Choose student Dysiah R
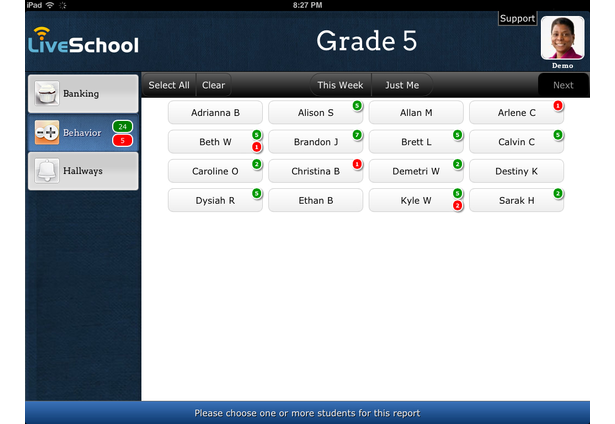The height and width of the screenshot is (424, 615). coord(215,200)
